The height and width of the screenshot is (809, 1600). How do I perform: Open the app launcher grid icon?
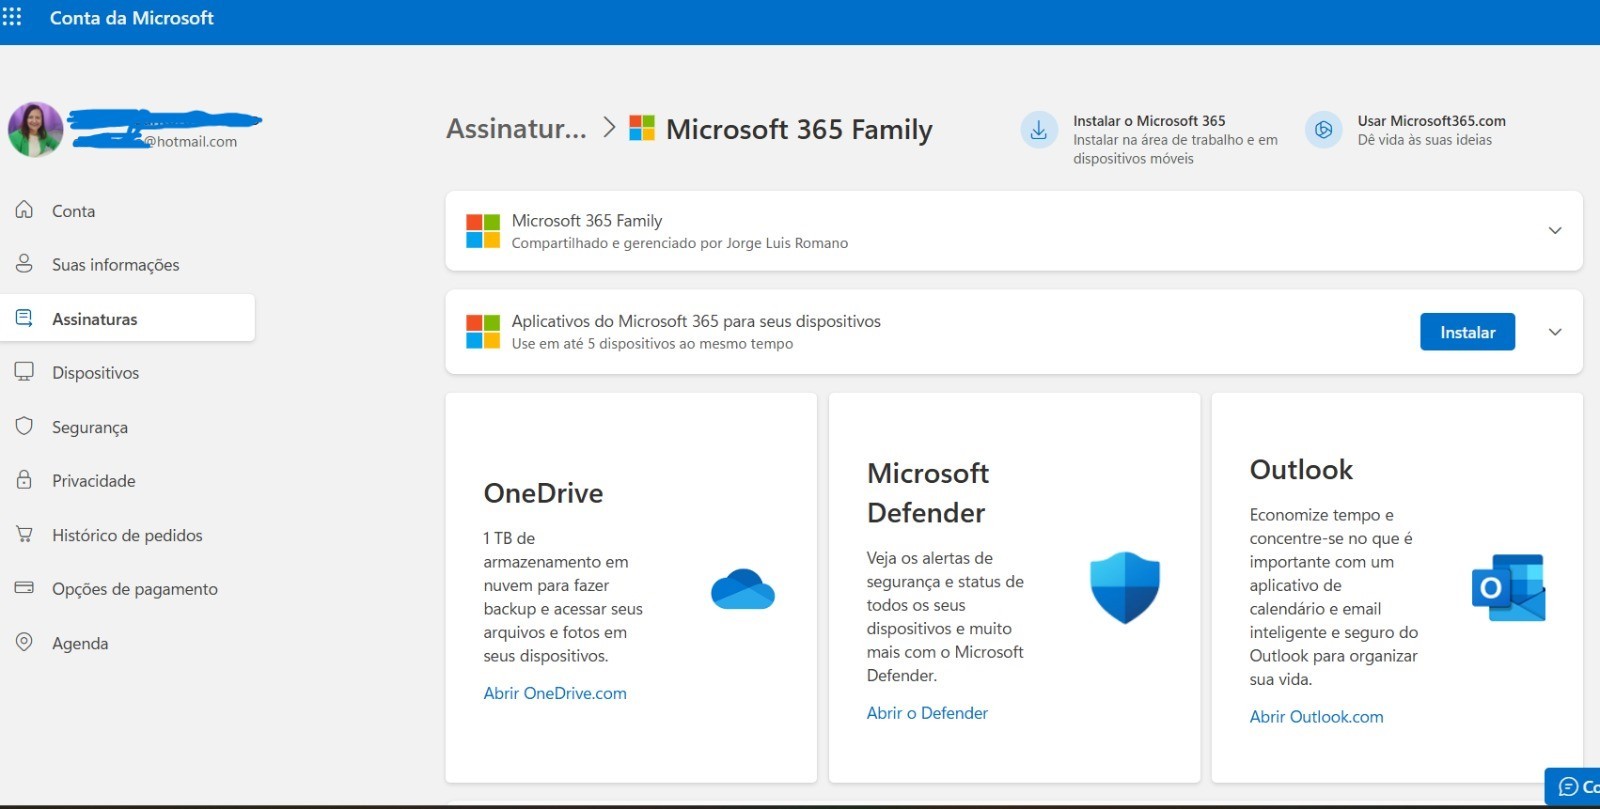point(12,17)
